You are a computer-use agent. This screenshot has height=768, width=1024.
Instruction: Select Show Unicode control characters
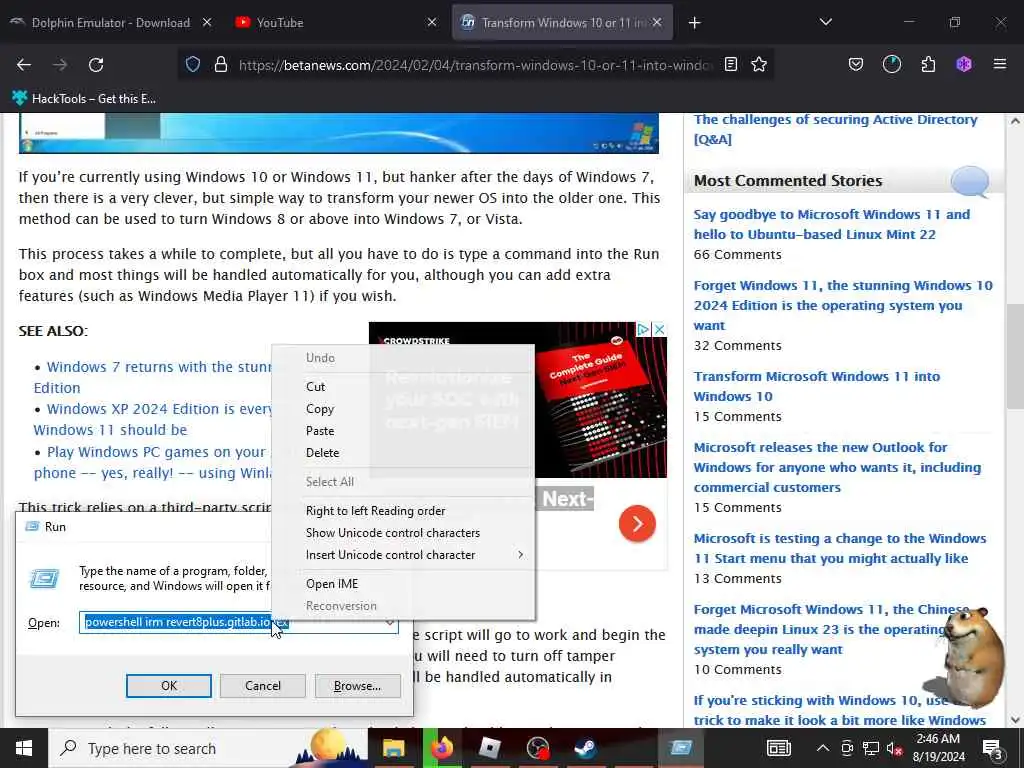tap(392, 533)
